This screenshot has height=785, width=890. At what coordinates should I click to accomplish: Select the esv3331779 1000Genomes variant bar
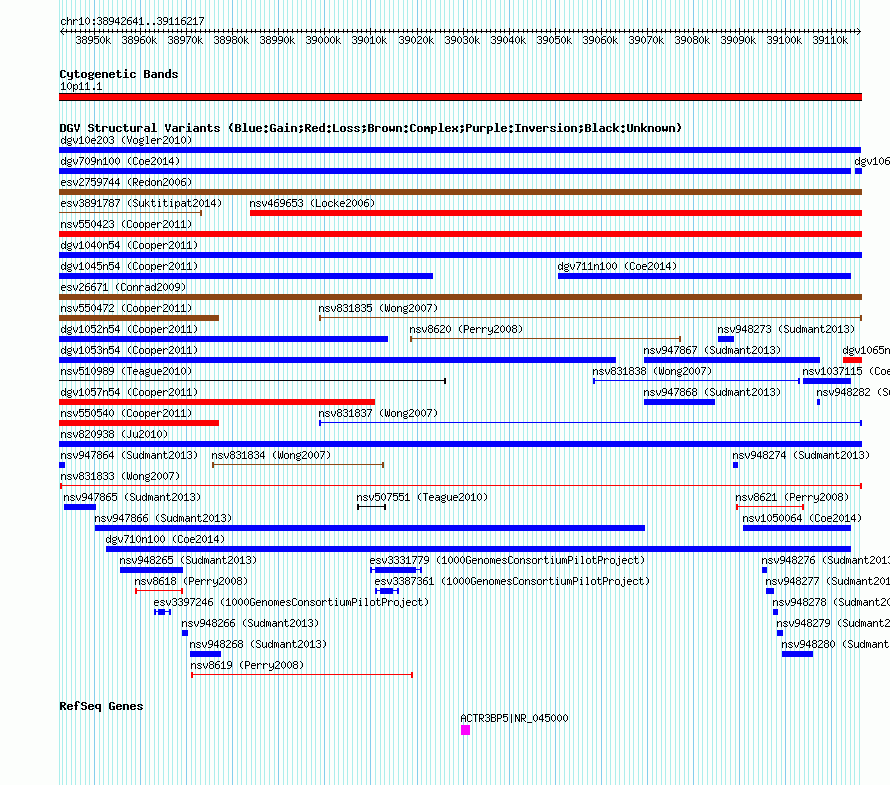(396, 570)
